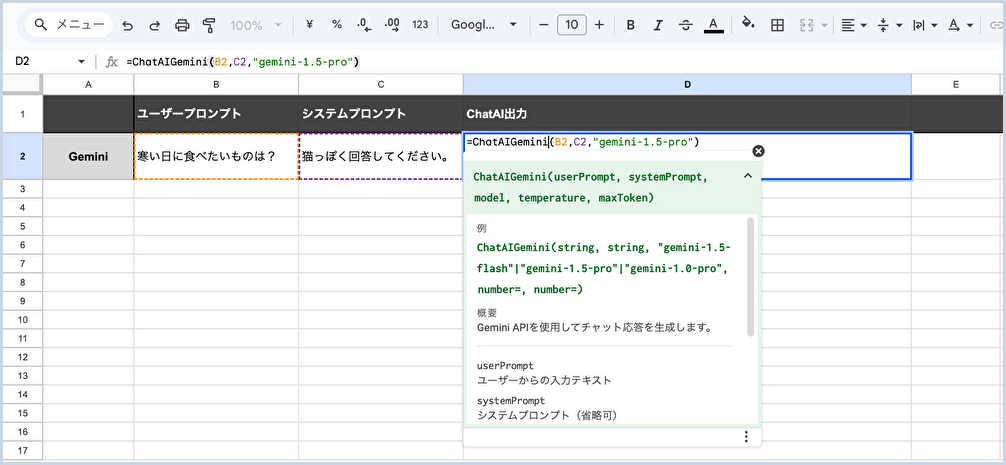Edit the font size field showing 10
The height and width of the screenshot is (465, 1006).
(x=572, y=25)
